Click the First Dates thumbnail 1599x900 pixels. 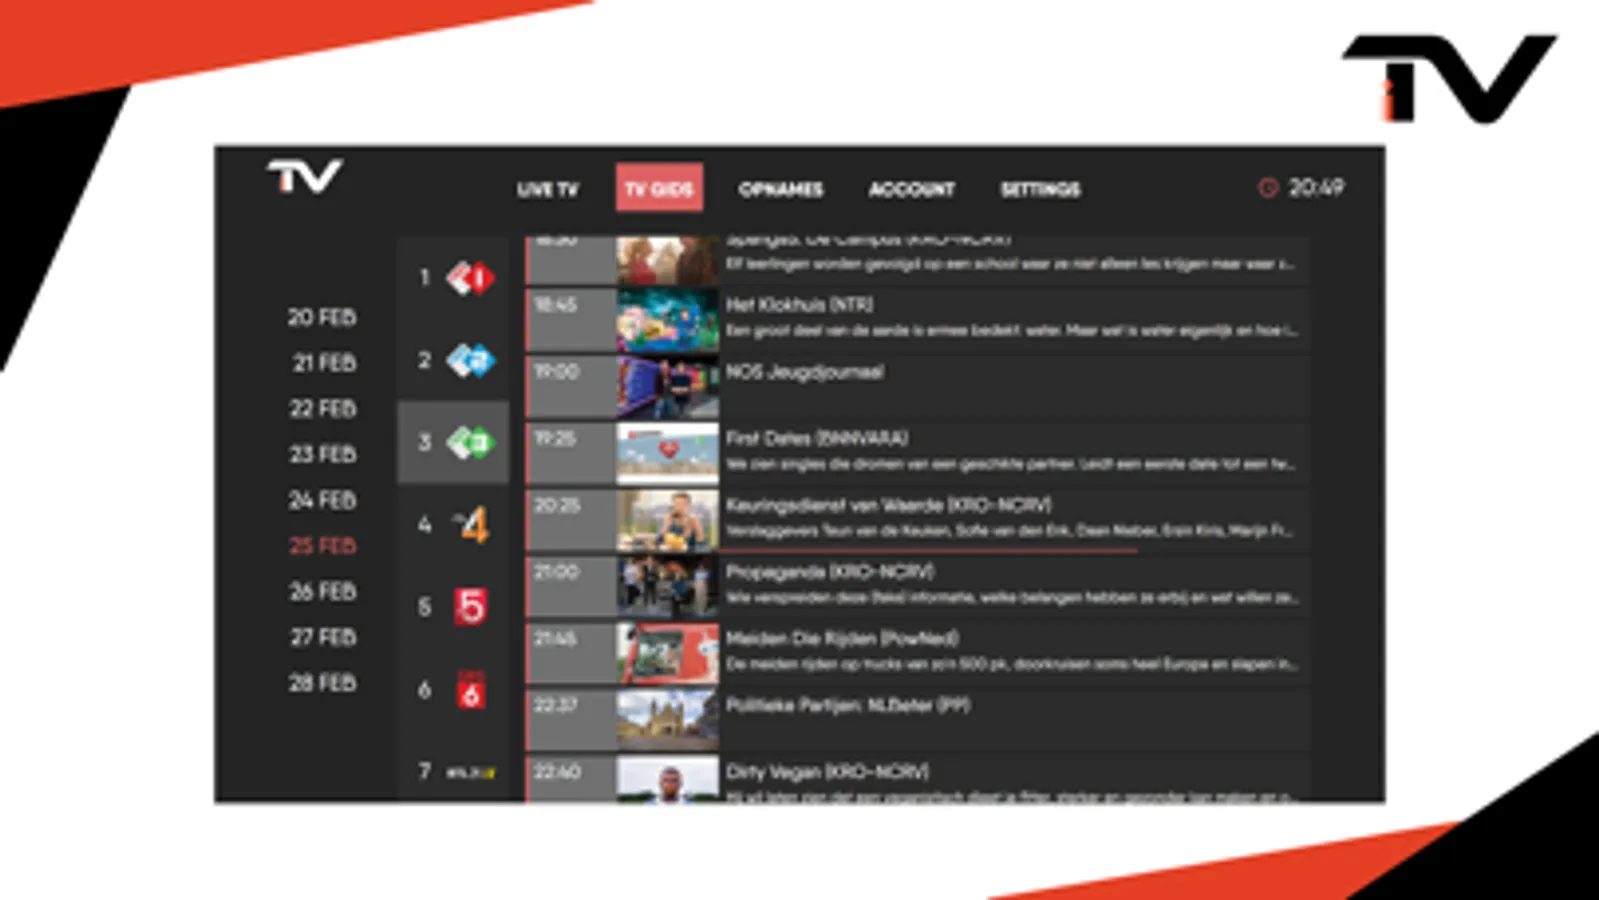[667, 453]
